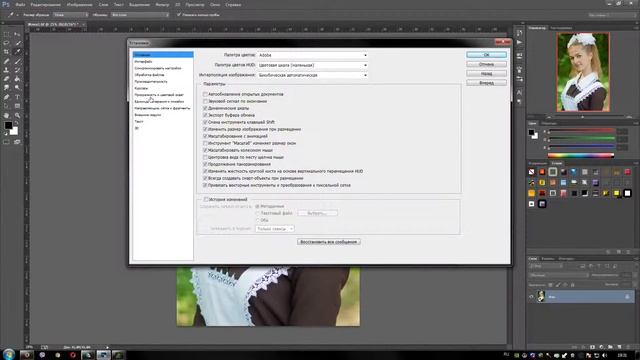Click the green G color slider
Image resolution: width=640 pixels, height=360 pixels.
click(581, 139)
